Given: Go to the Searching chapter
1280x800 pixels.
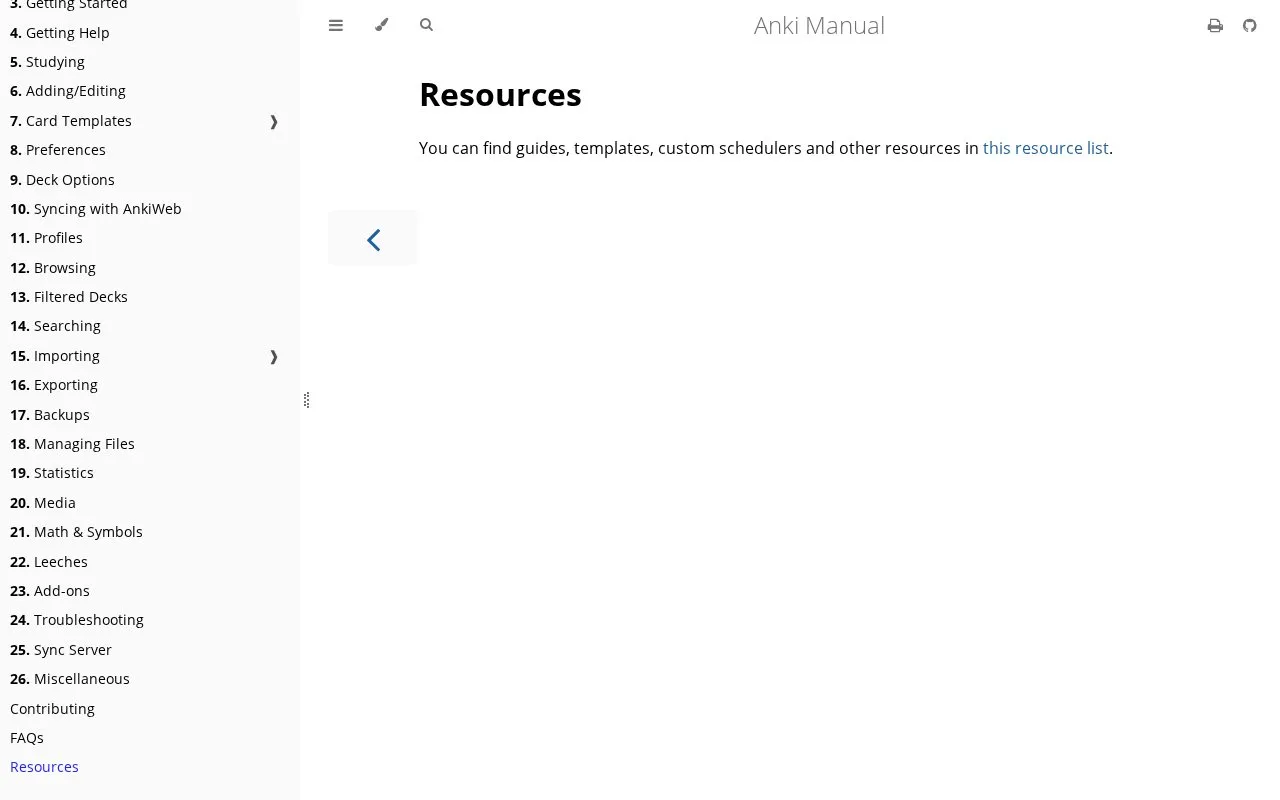Looking at the screenshot, I should pyautogui.click(x=55, y=326).
